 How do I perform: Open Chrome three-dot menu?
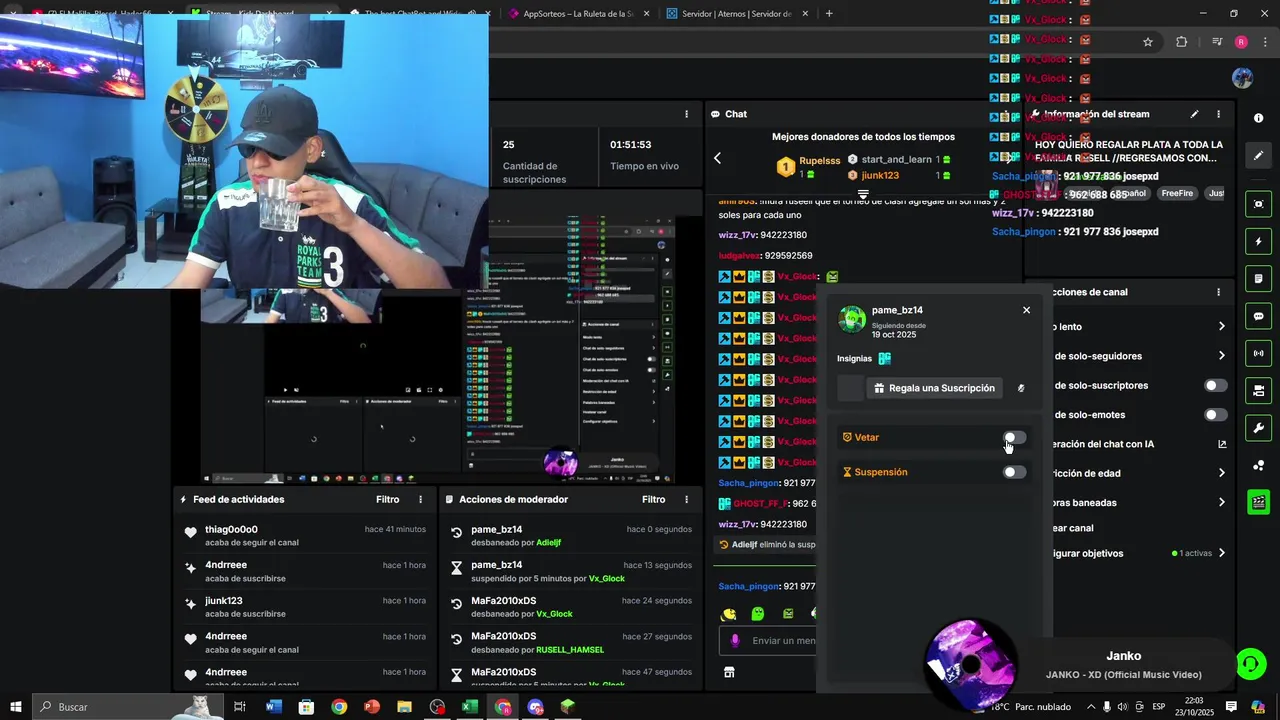1263,42
